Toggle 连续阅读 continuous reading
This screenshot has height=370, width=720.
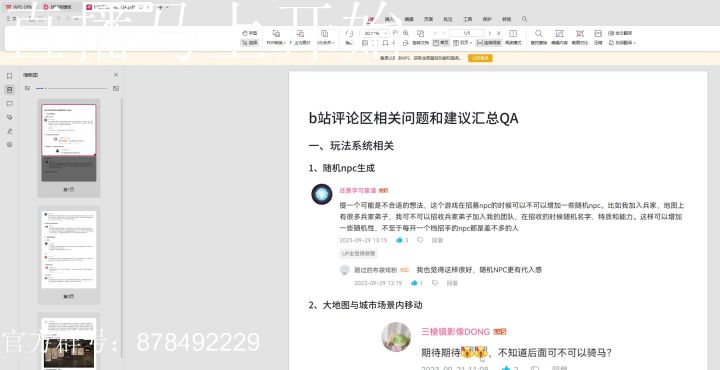click(488, 43)
